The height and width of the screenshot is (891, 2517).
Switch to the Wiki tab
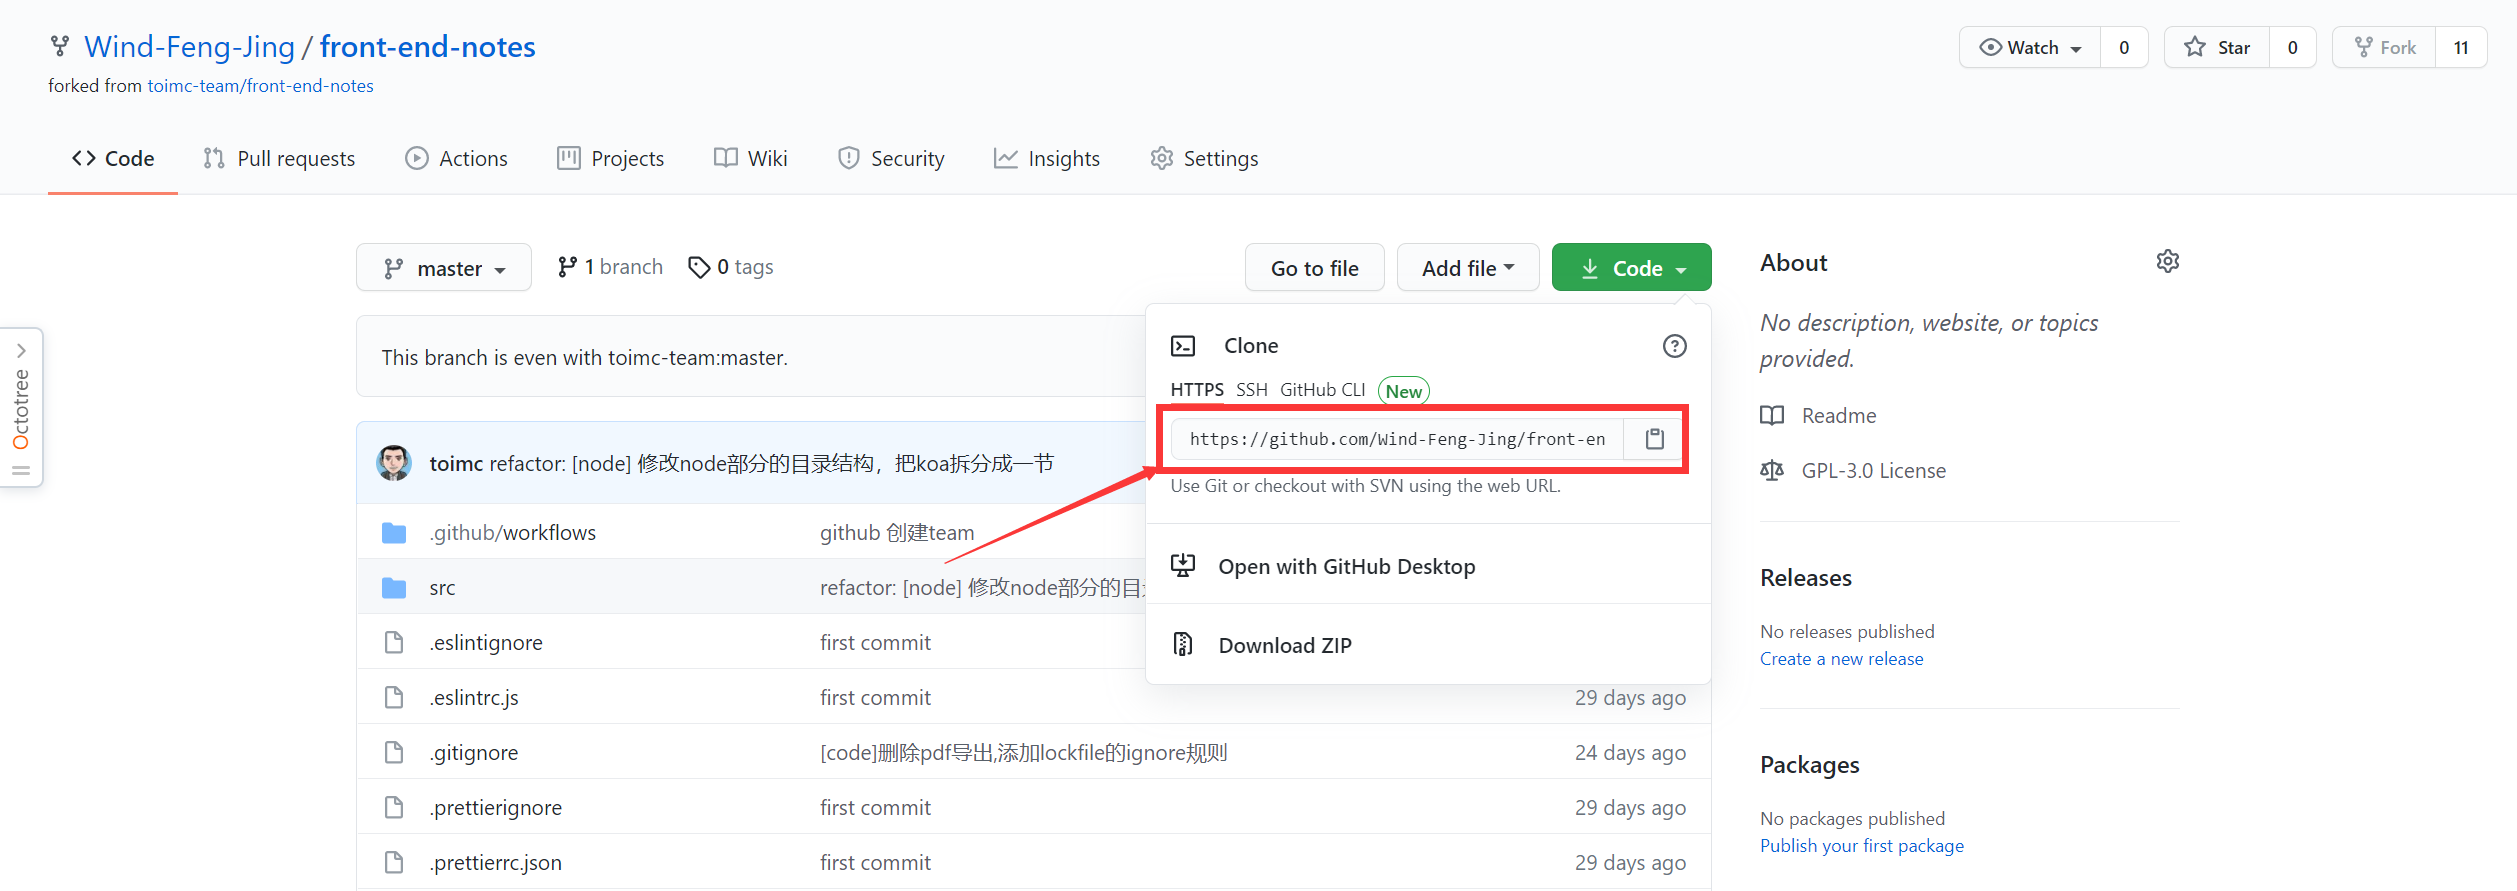[751, 158]
